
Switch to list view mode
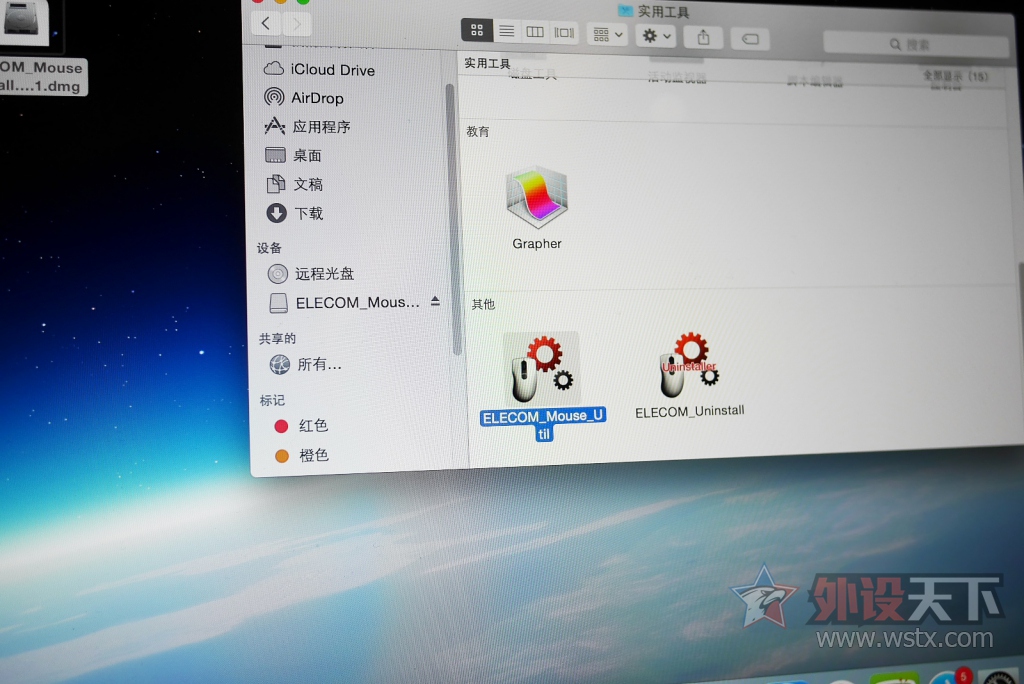tap(506, 32)
